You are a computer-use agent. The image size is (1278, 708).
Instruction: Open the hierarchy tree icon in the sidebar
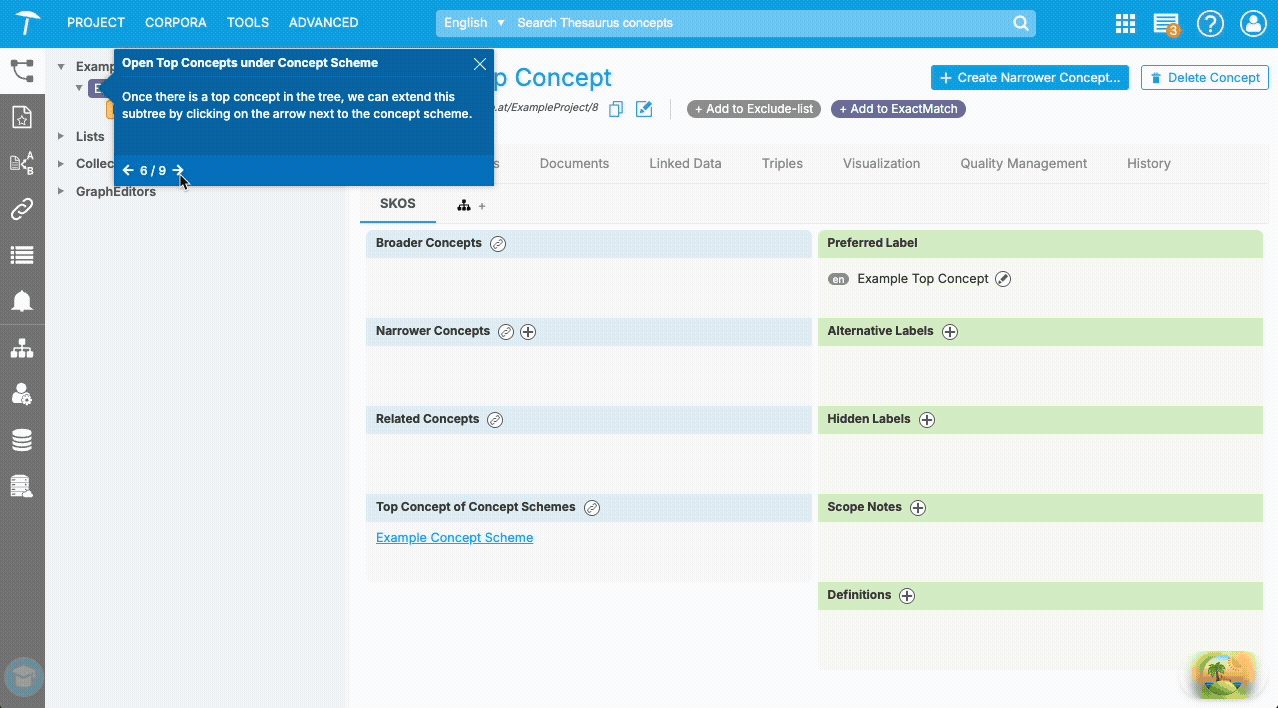tap(22, 348)
